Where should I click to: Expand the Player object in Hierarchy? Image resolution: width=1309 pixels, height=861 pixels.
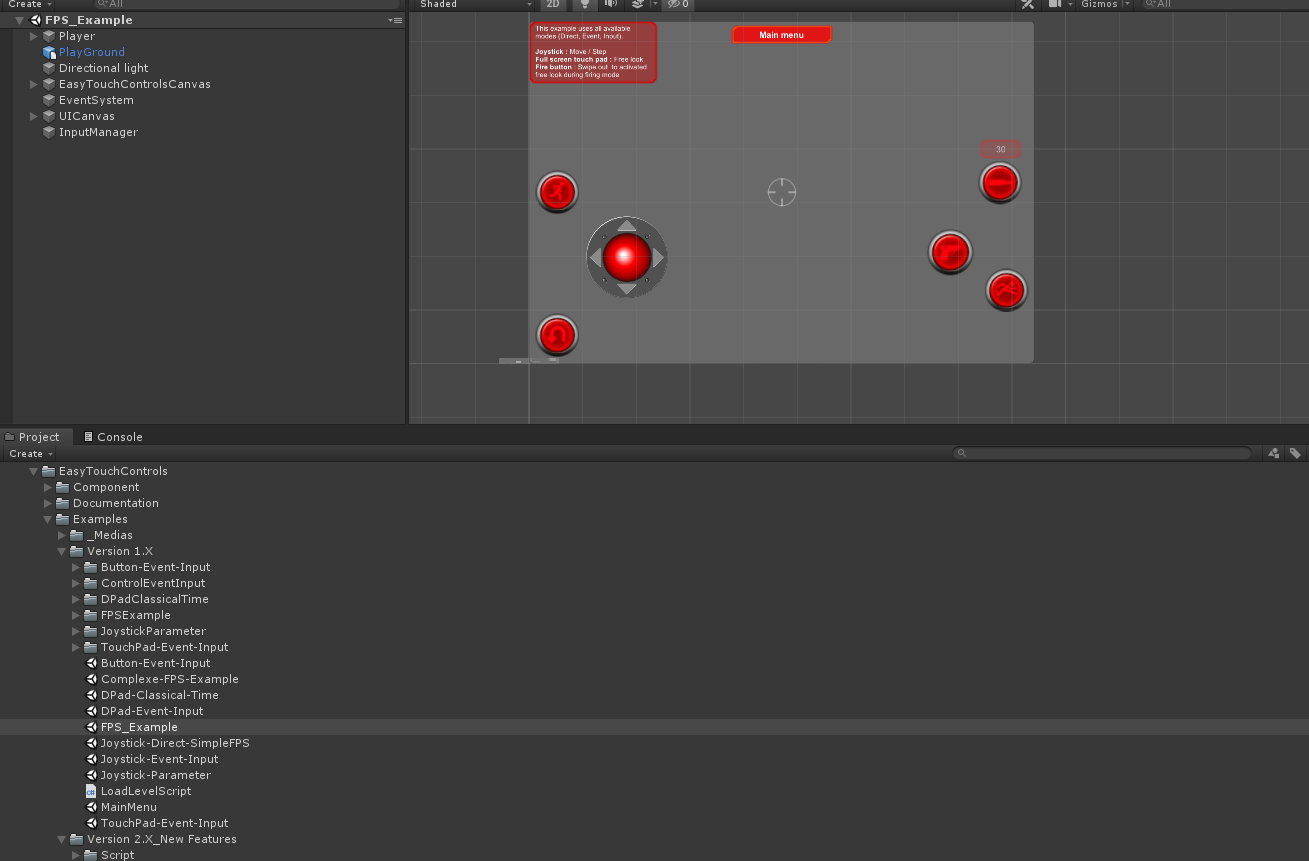(x=33, y=36)
